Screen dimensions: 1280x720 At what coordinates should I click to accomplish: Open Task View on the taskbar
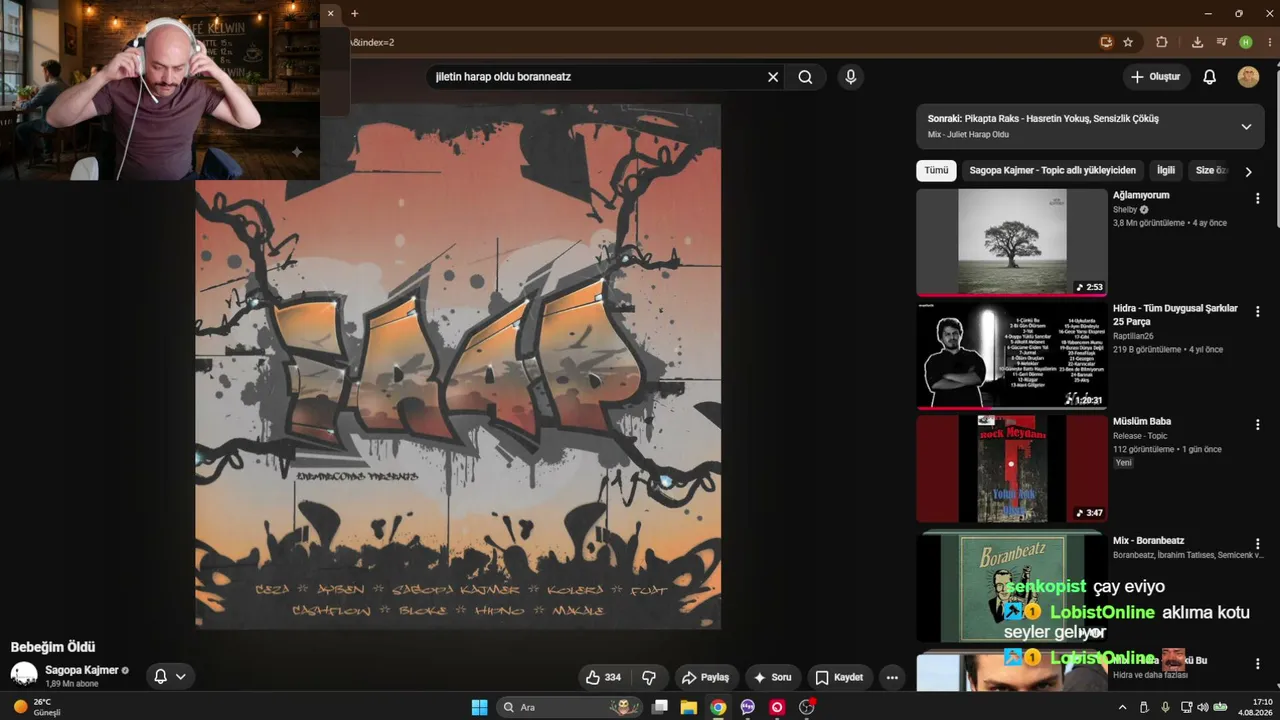pos(660,707)
